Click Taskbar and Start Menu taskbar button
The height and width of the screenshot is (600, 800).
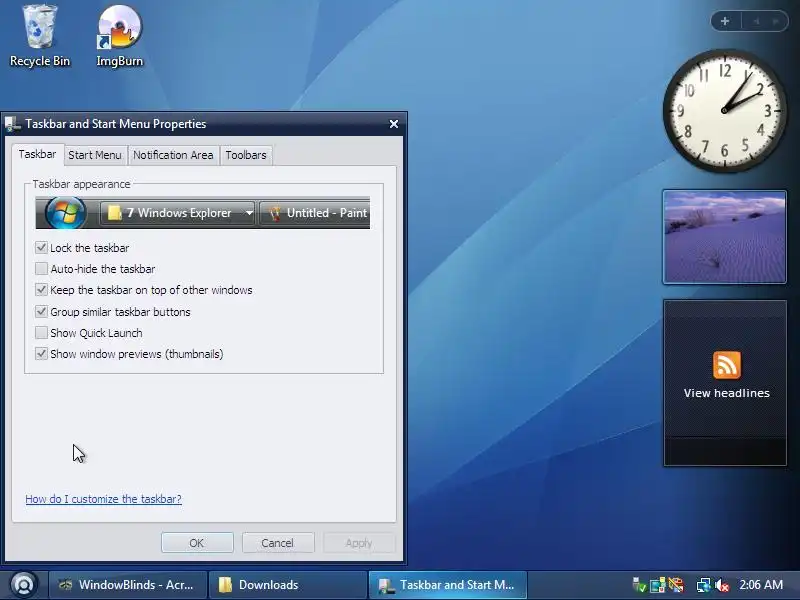447,585
